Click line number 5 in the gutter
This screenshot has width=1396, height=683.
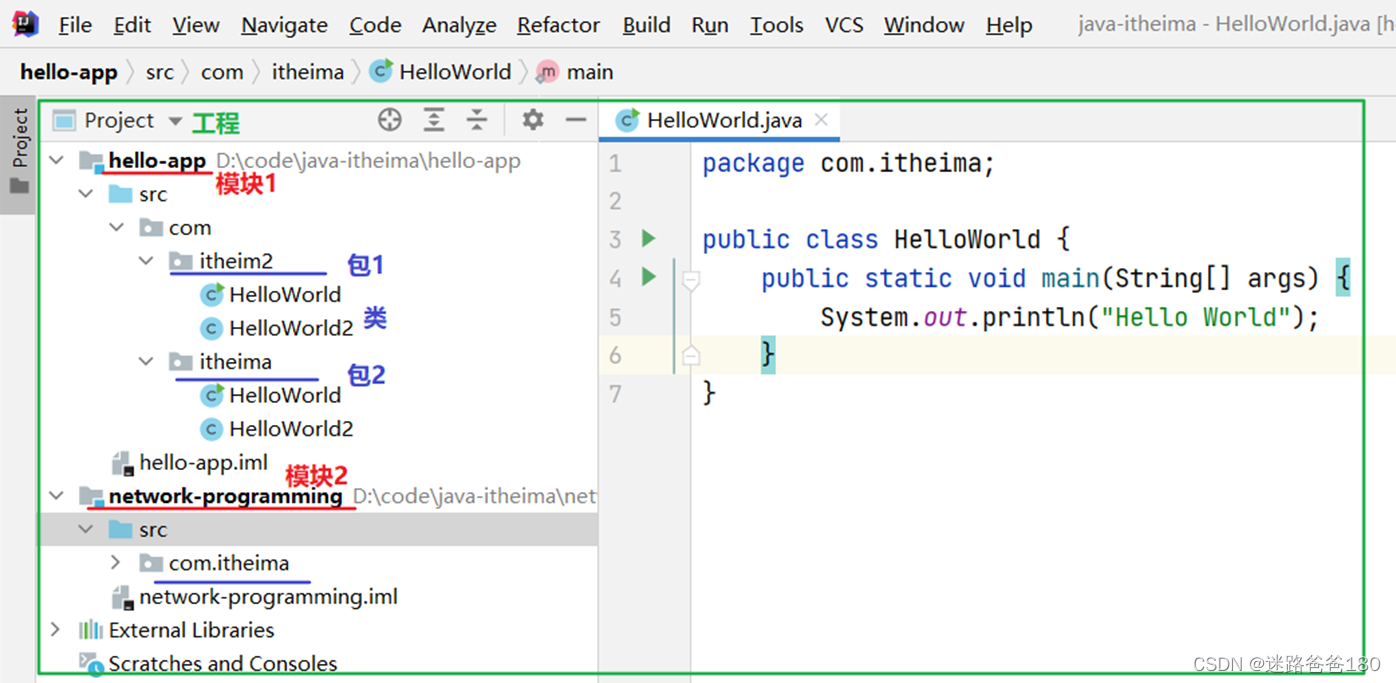click(615, 317)
